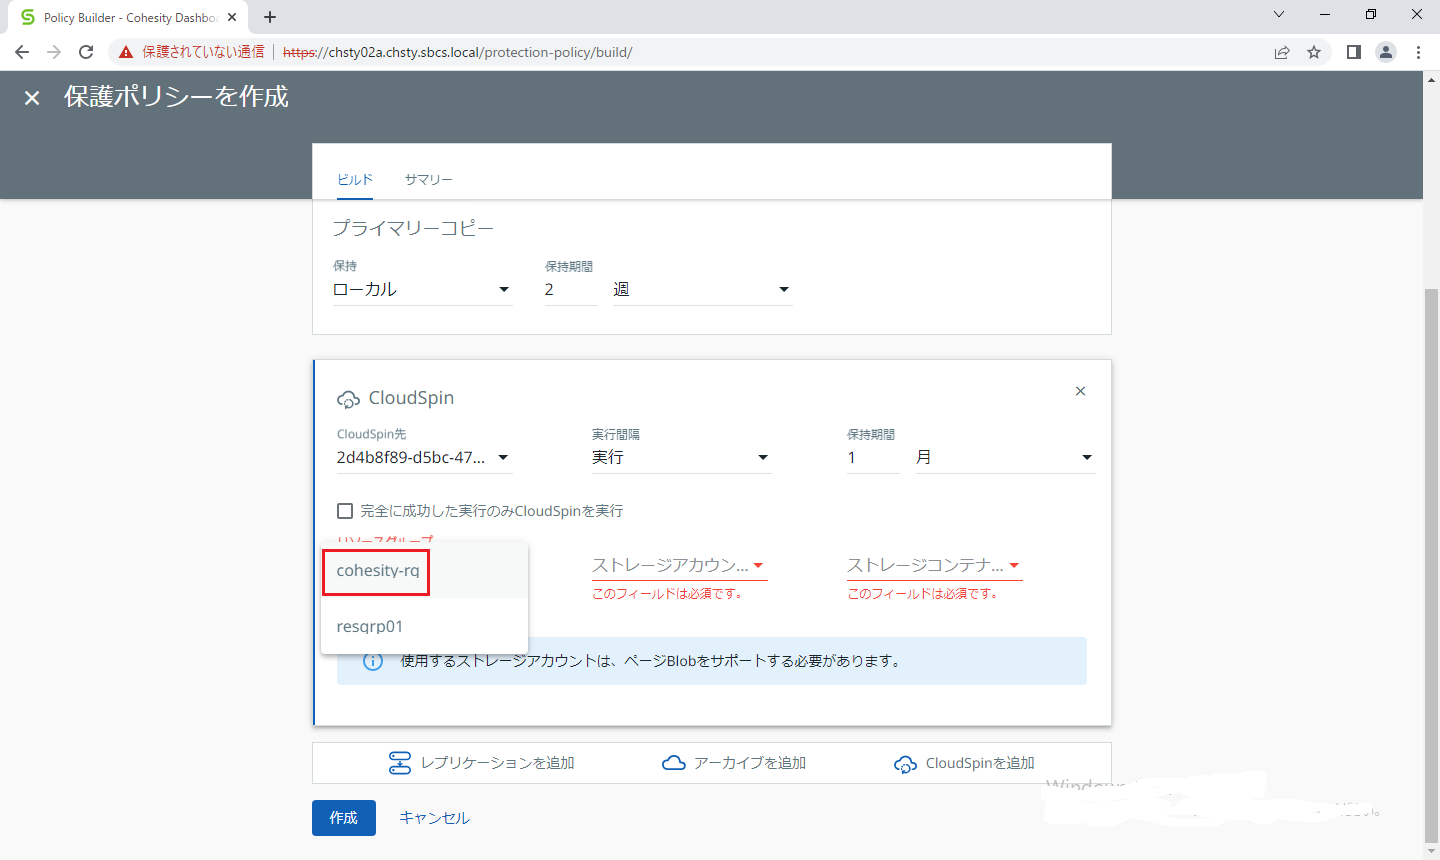
Task: Reload the browser page
Action: click(86, 52)
